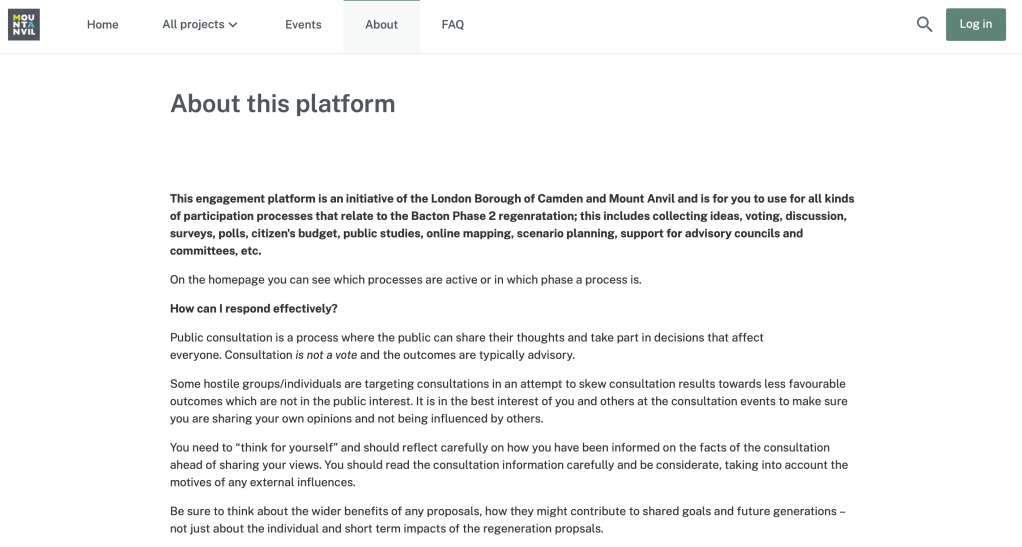This screenshot has height=547, width=1022.
Task: Navigate to the Events page
Action: 303,25
